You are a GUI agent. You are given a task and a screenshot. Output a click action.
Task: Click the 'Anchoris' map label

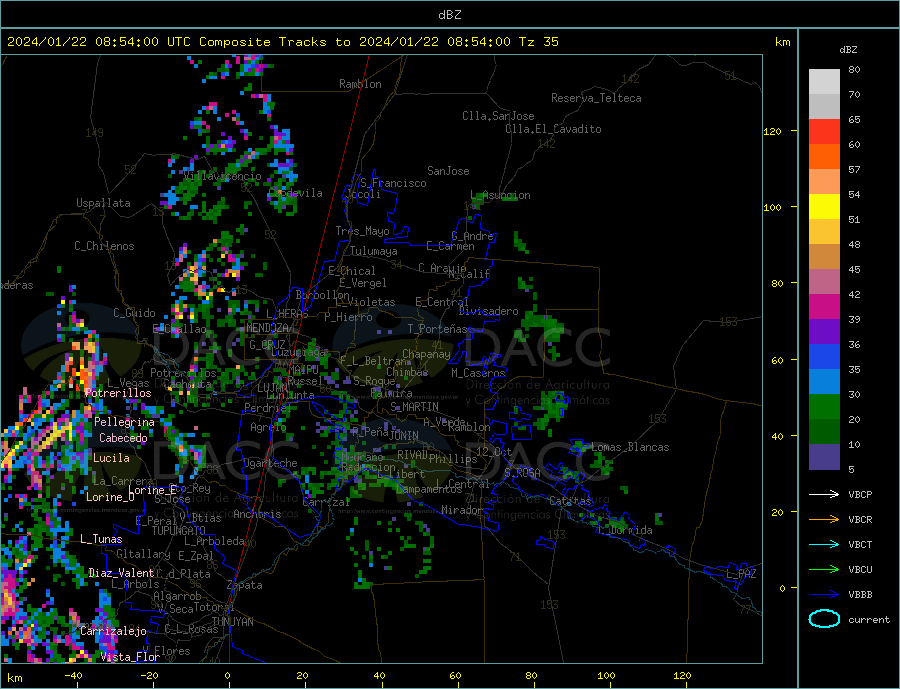coord(257,514)
